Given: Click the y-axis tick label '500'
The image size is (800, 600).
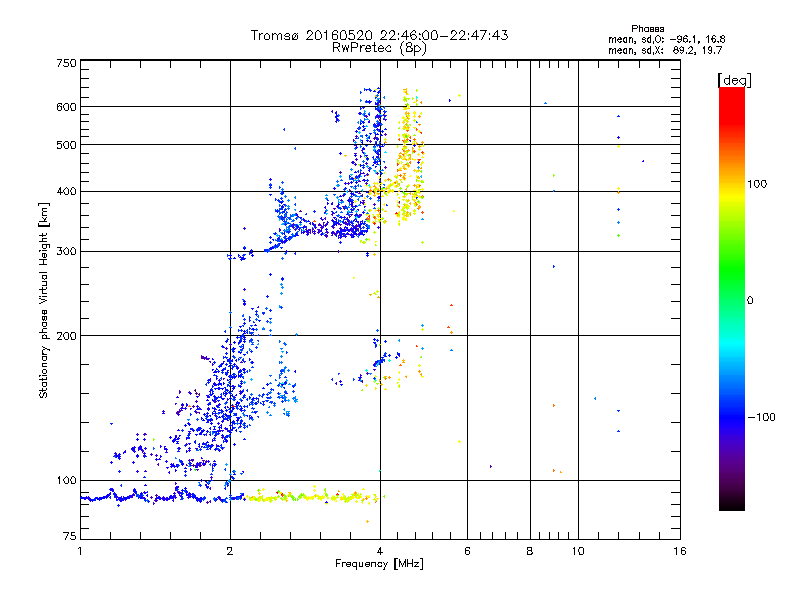Looking at the screenshot, I should [67, 145].
